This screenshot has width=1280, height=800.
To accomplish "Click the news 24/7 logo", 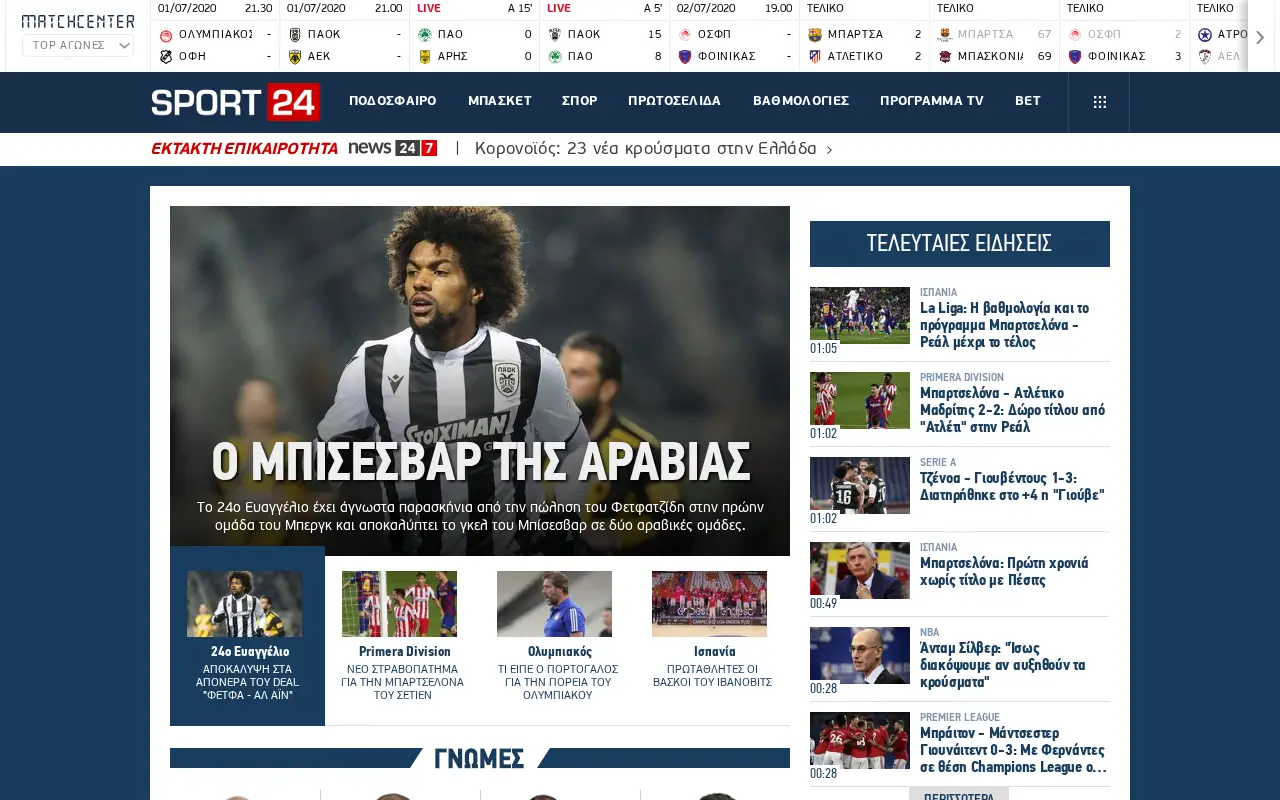I will [392, 148].
